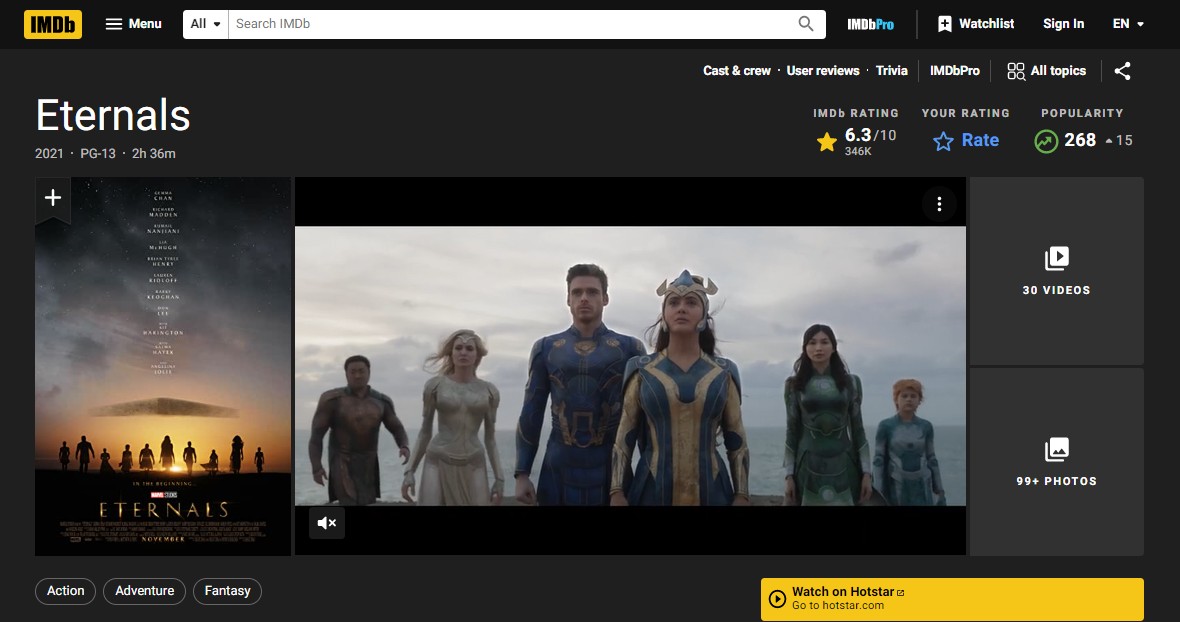Focus the Search IMDb input field
This screenshot has height=622, width=1180.
point(512,24)
